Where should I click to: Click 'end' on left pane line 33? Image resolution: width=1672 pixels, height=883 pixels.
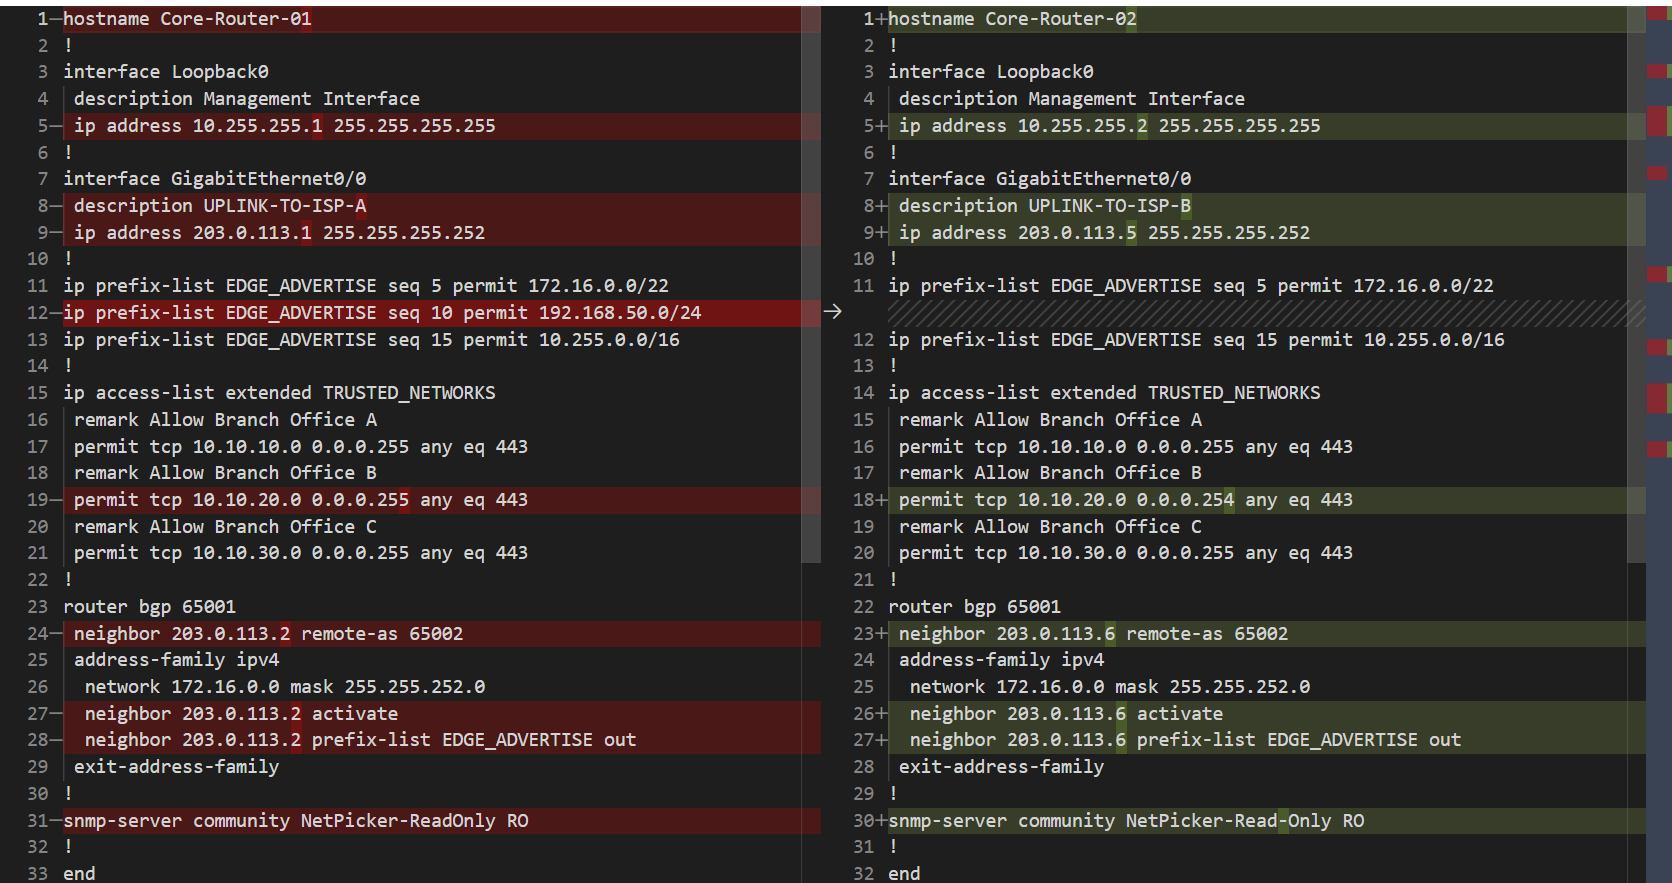[79, 874]
